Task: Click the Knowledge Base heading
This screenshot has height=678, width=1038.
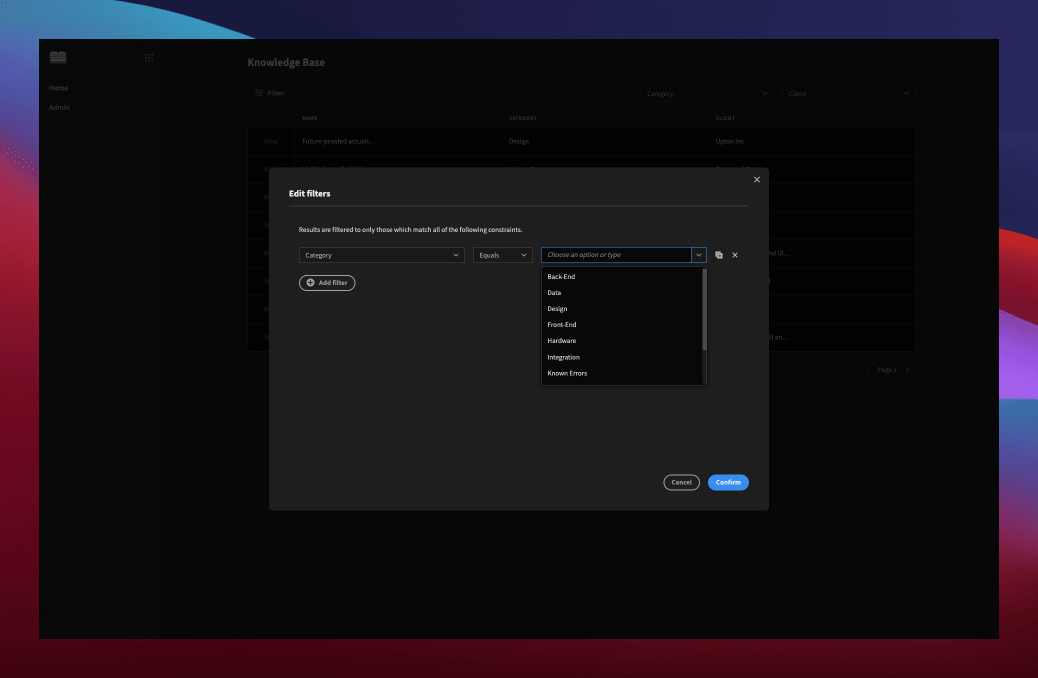Action: coord(286,62)
